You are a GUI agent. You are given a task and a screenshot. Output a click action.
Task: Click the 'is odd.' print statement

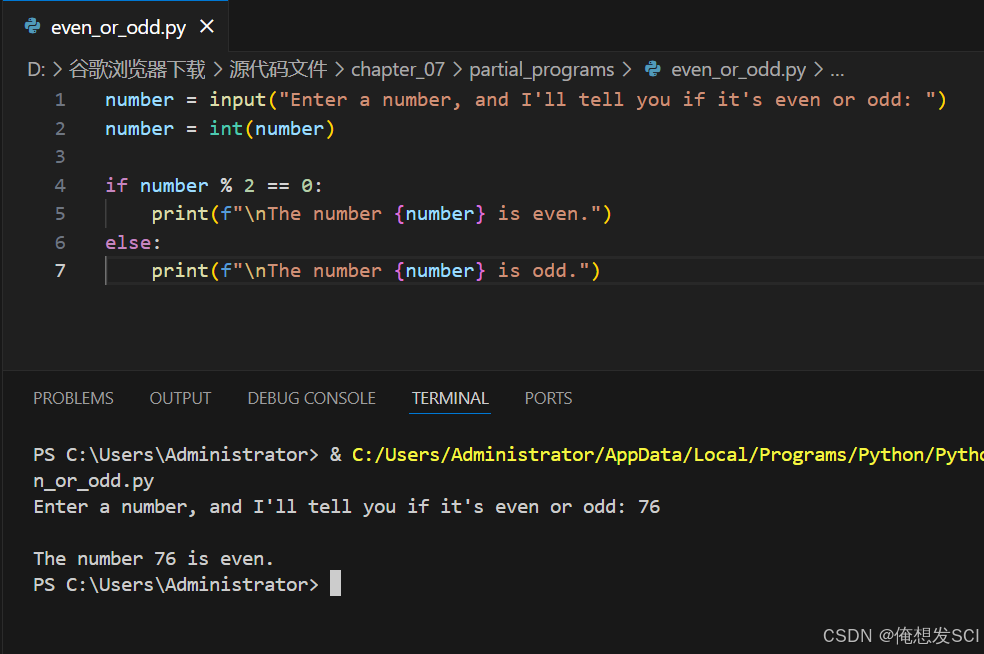tap(375, 271)
